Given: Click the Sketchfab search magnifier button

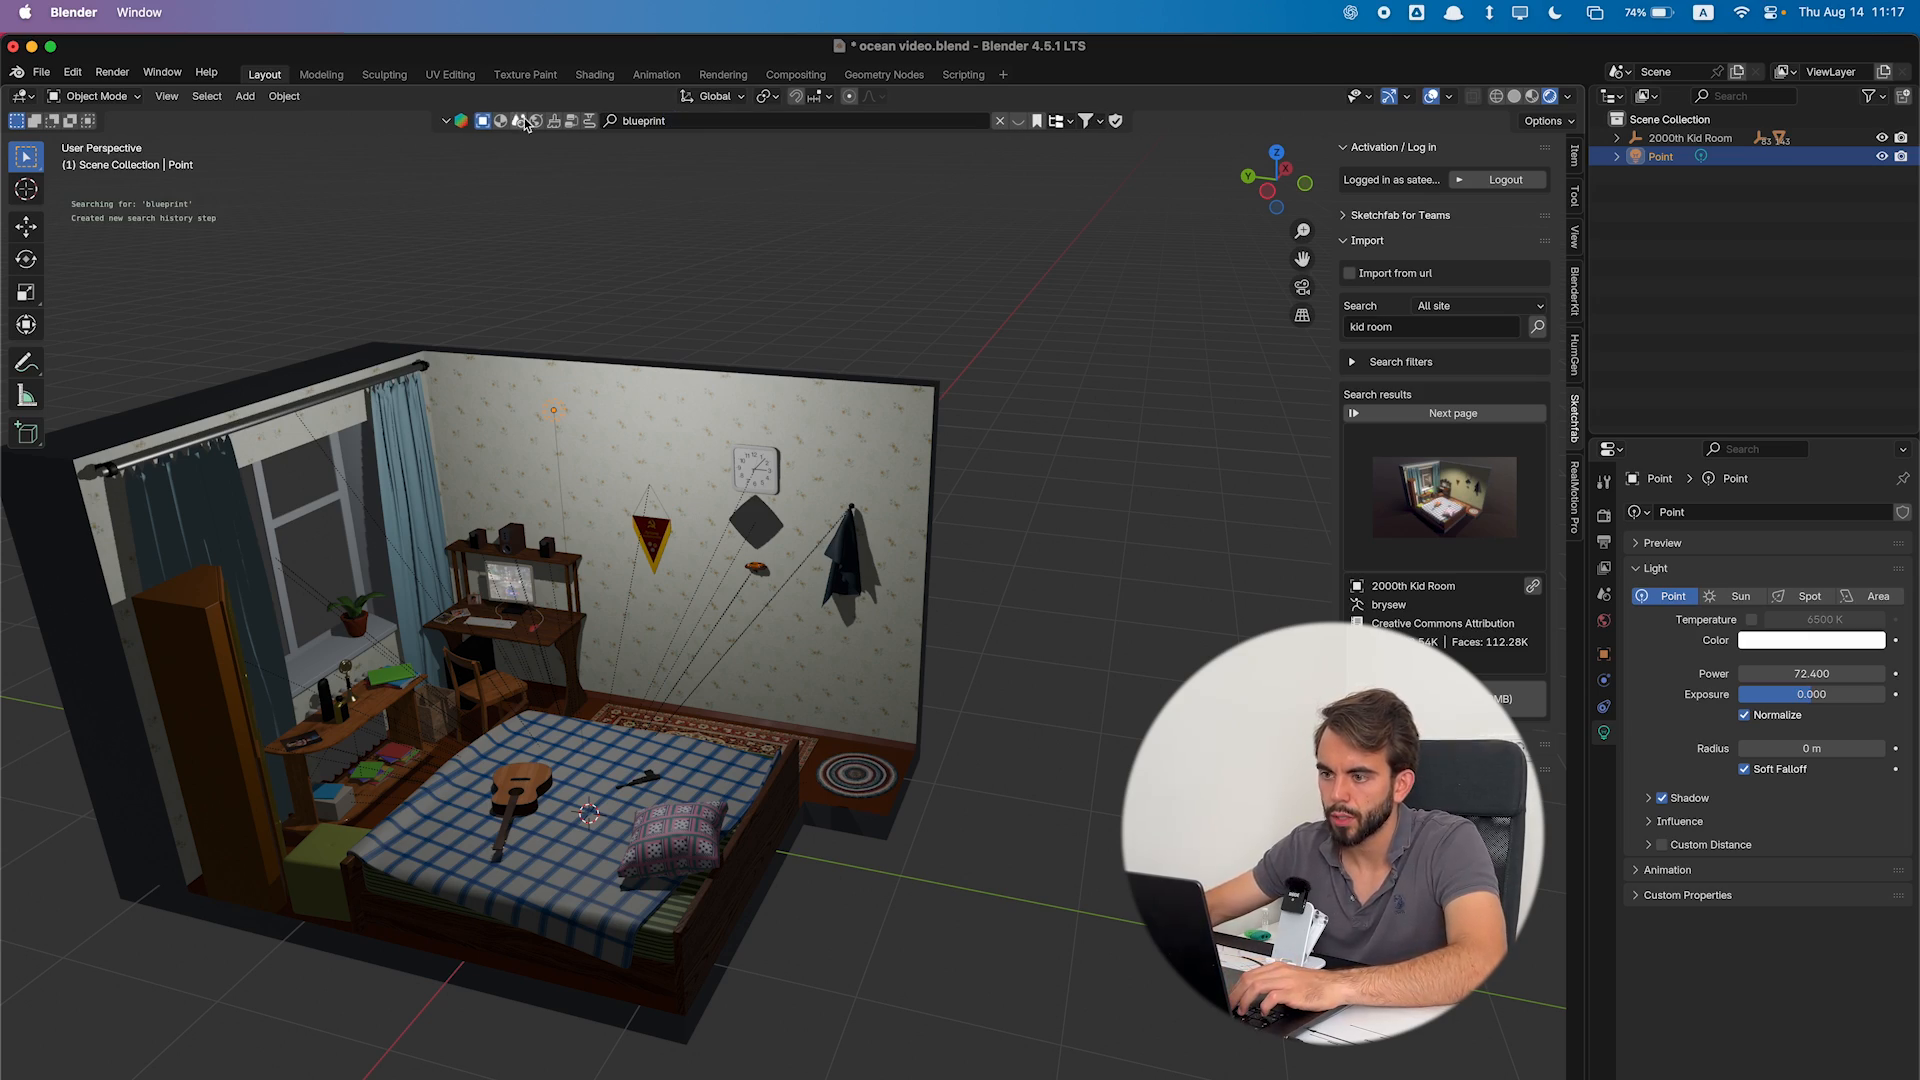Looking at the screenshot, I should (x=1537, y=327).
